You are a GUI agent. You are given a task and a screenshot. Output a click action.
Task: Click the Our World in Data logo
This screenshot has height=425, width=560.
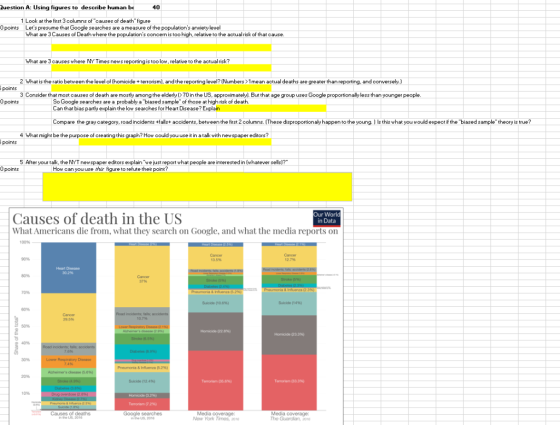click(327, 218)
